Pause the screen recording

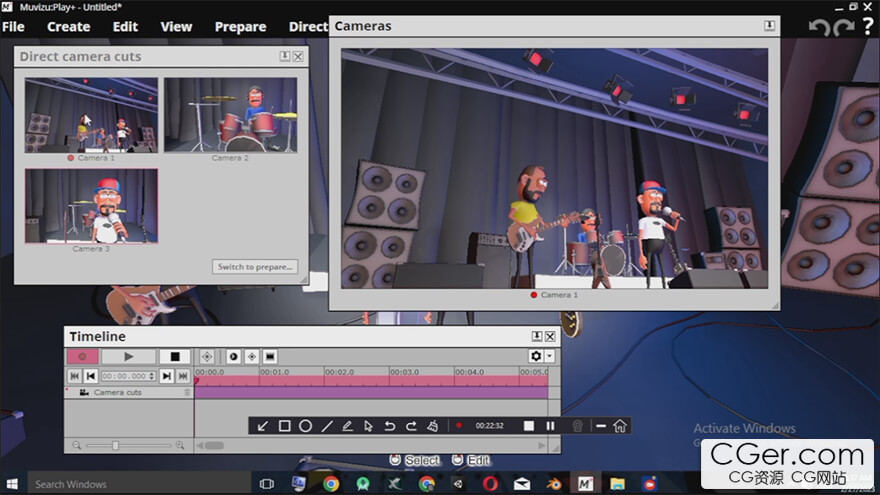coord(551,426)
